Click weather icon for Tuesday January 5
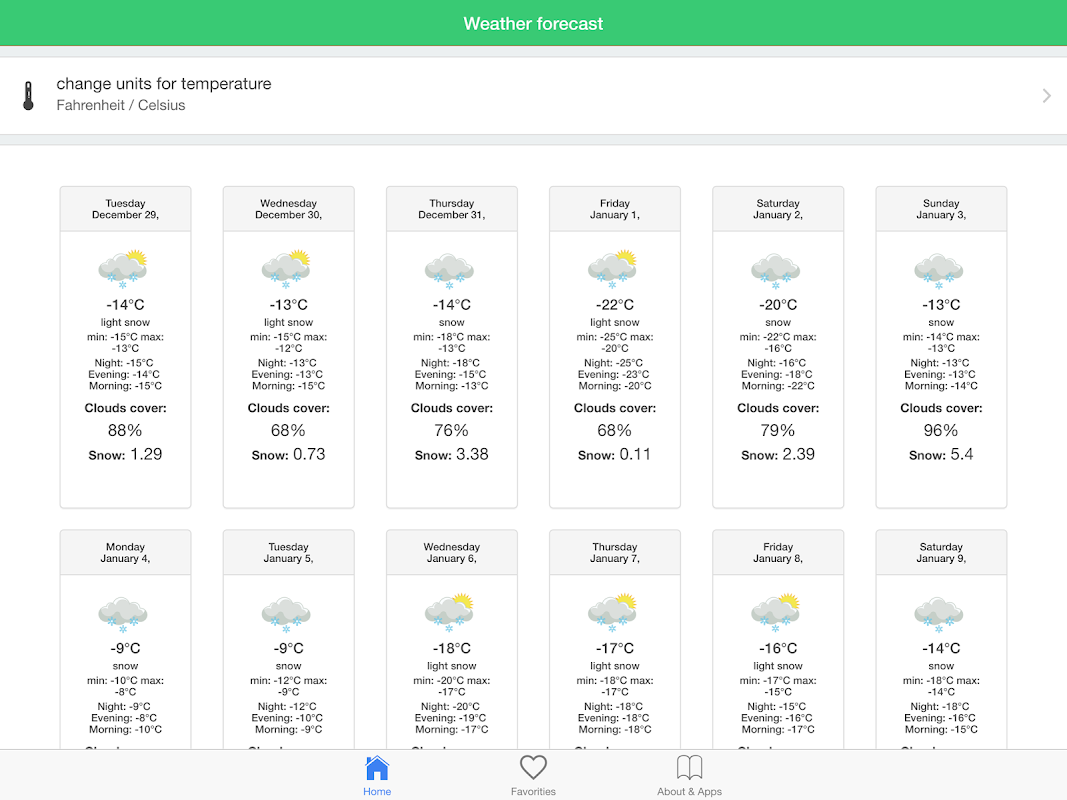Screen dimensions: 1067x800 point(286,614)
